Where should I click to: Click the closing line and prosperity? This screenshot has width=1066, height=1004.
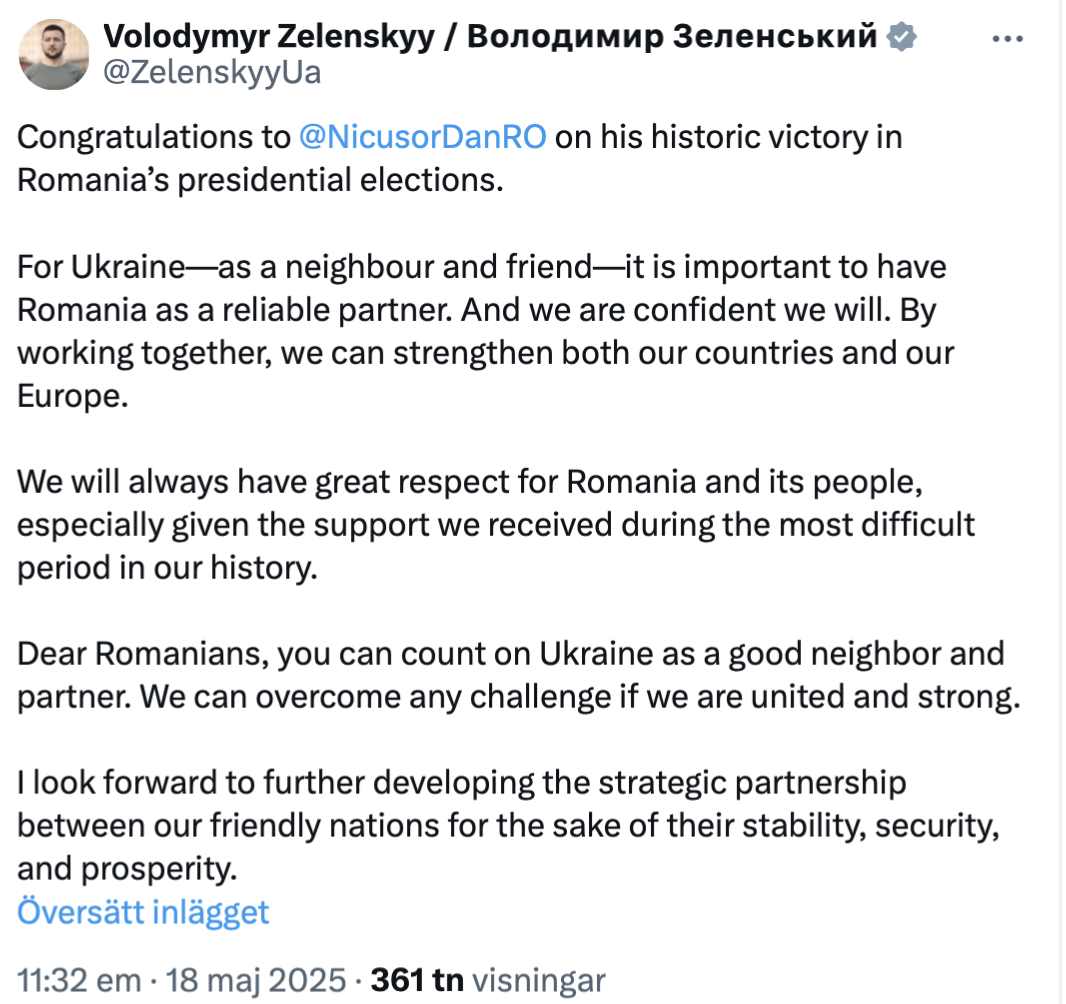click(x=126, y=869)
